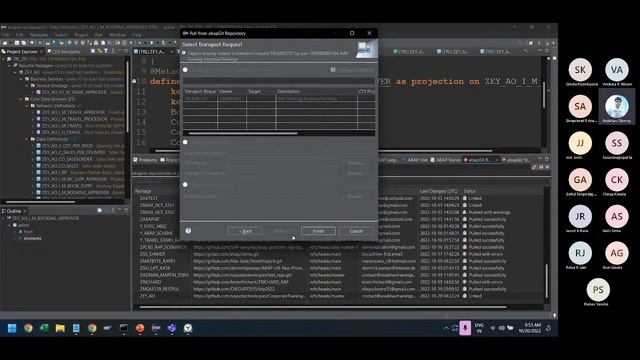This screenshot has width=640, height=360.
Task: Select ZEY_AO_I_M_BOOKING_APPROVER in Project Explorer
Action: coord(75,192)
